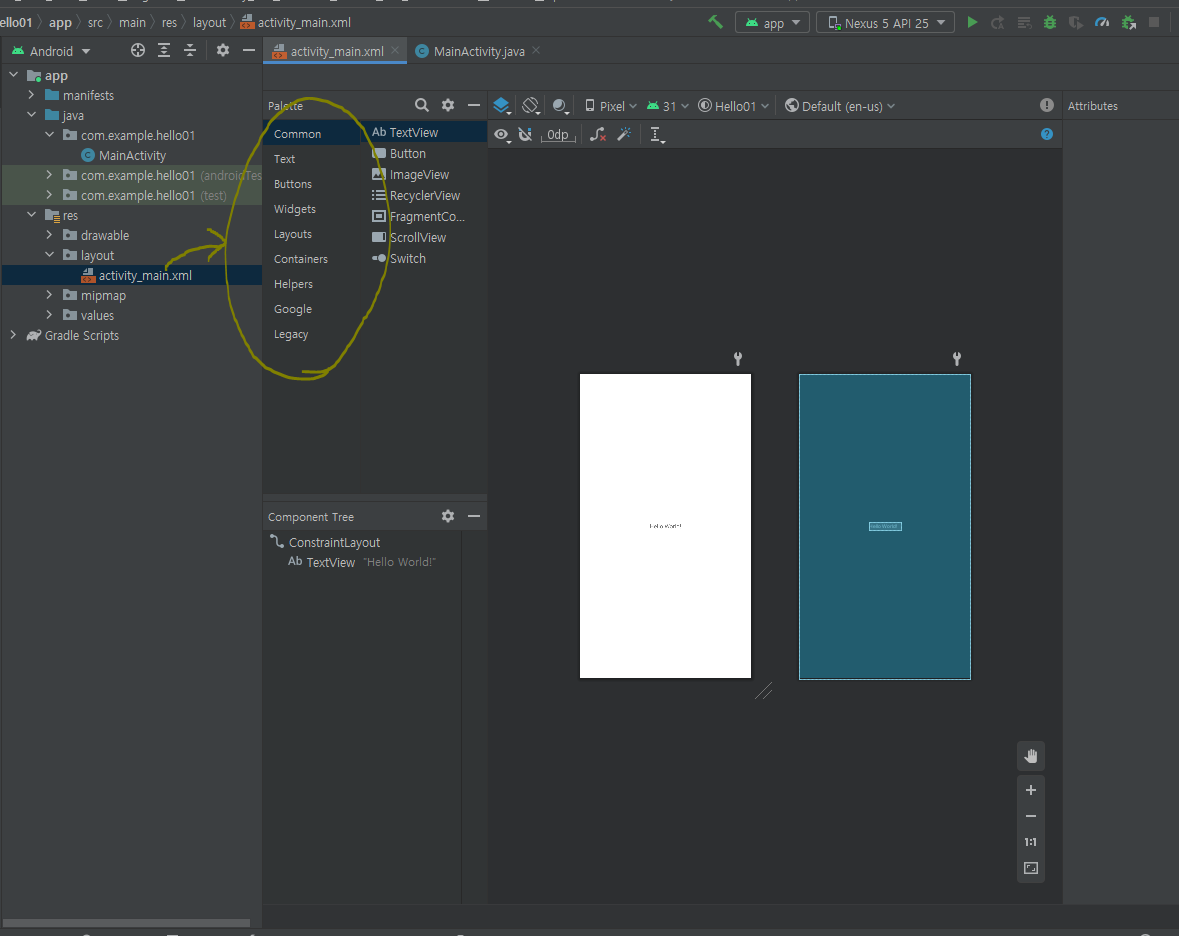The image size is (1179, 936).
Task: Open Select Design Surface layers icon
Action: (x=502, y=106)
